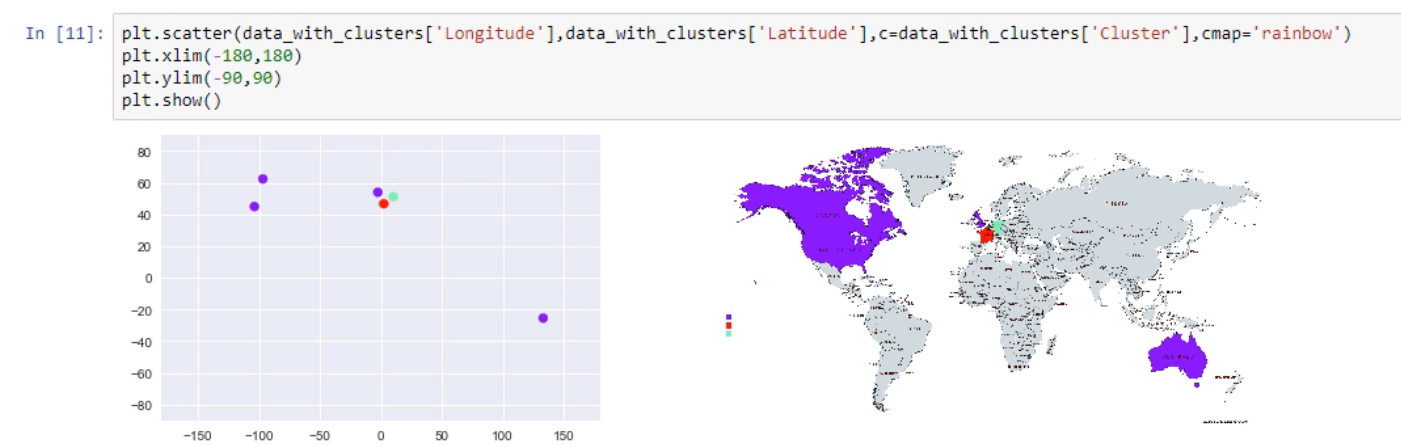Click the red legend square beside map
Viewport: 1401px width, 446px height.
729,325
